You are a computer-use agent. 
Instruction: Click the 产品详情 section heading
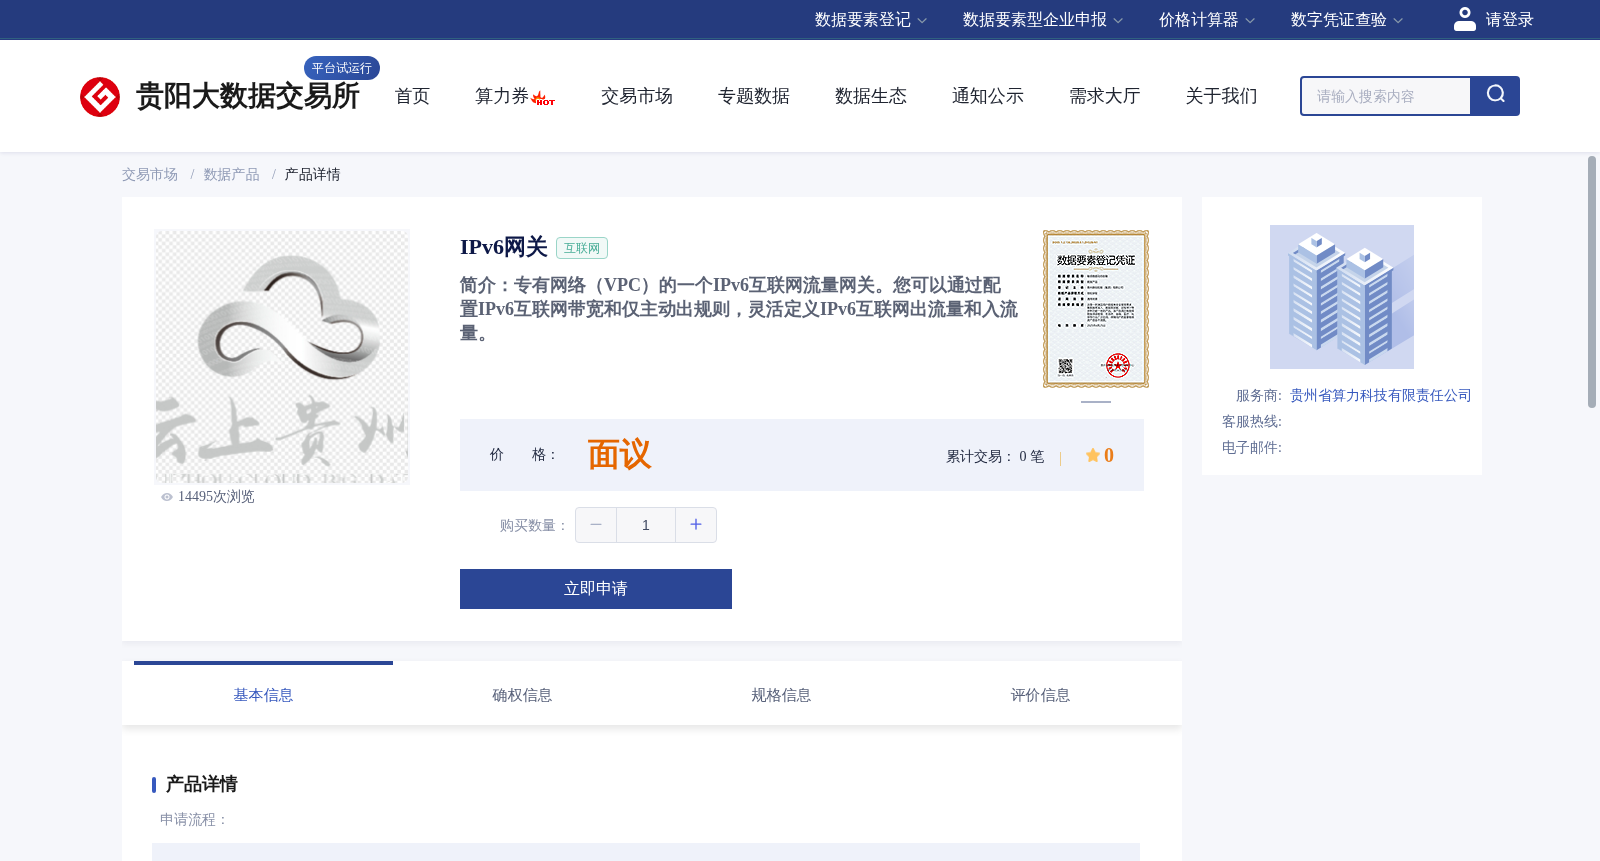pyautogui.click(x=202, y=784)
